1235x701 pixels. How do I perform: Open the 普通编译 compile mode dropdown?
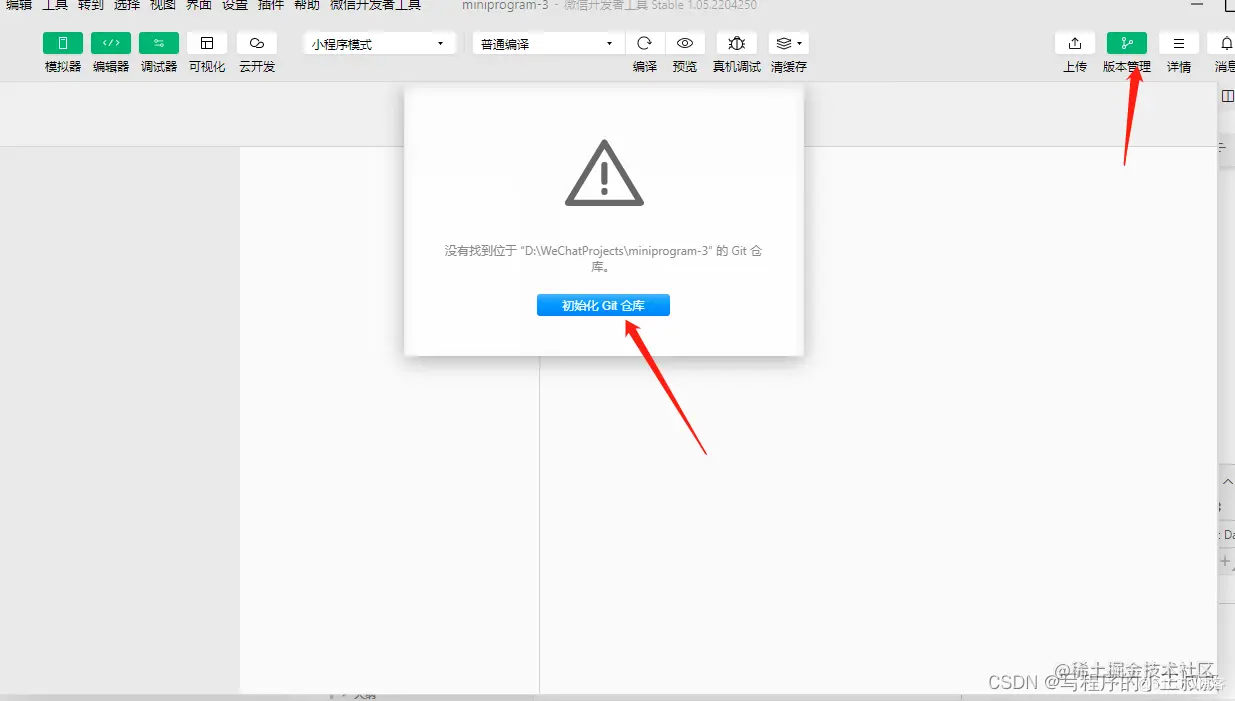pos(549,44)
